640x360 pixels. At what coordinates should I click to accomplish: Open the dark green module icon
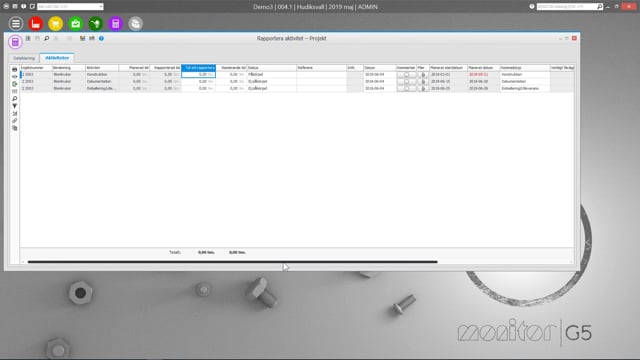click(x=96, y=24)
